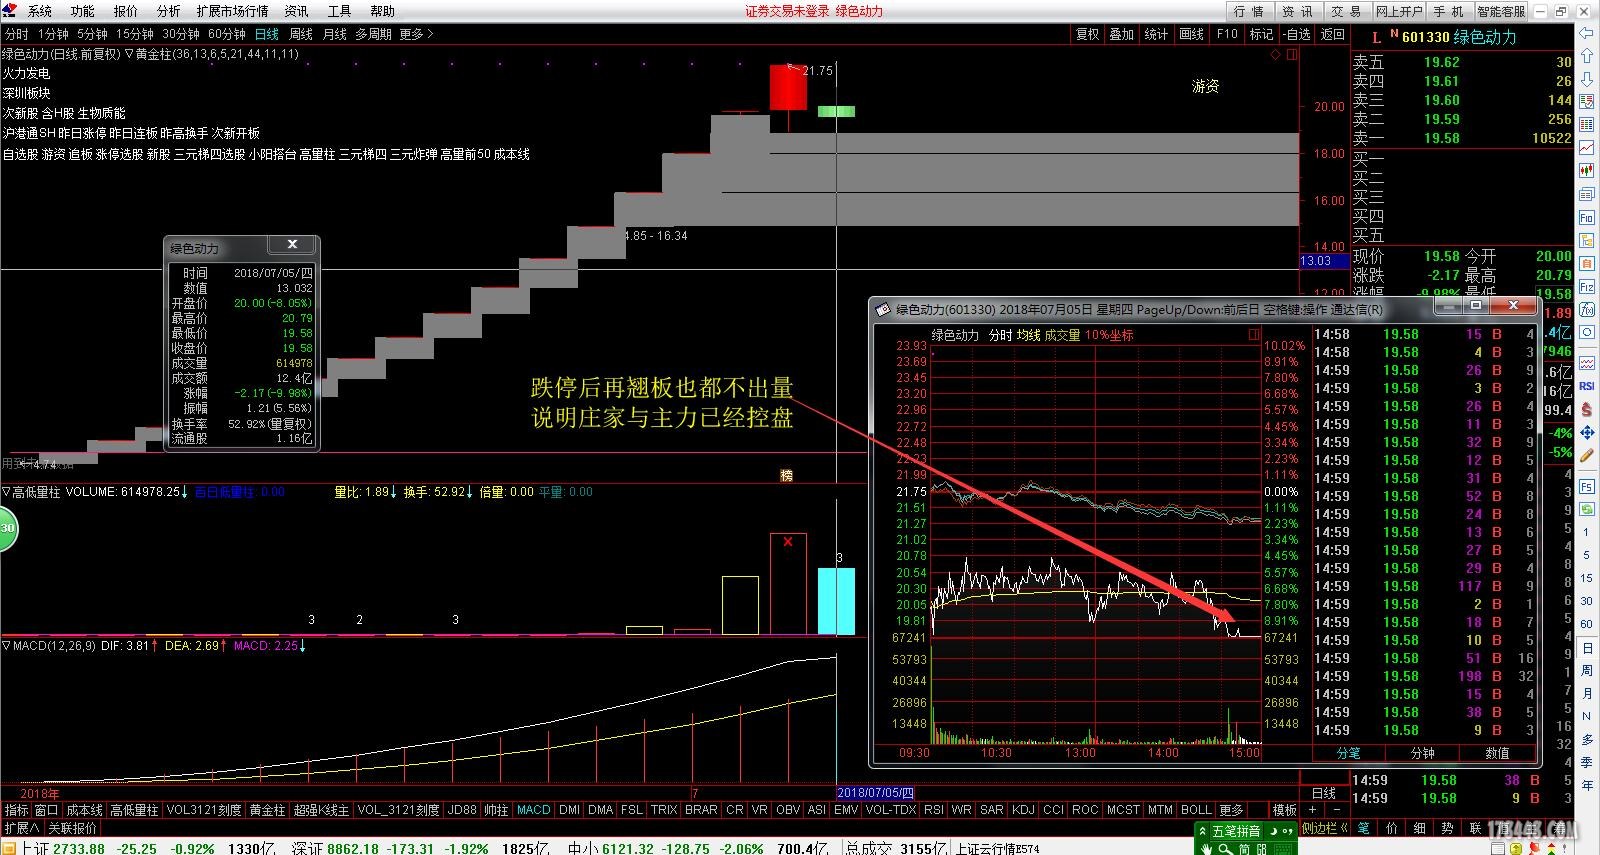Image resolution: width=1600 pixels, height=855 pixels.
Task: Open the line chart icon in right sidebar
Action: [1586, 147]
